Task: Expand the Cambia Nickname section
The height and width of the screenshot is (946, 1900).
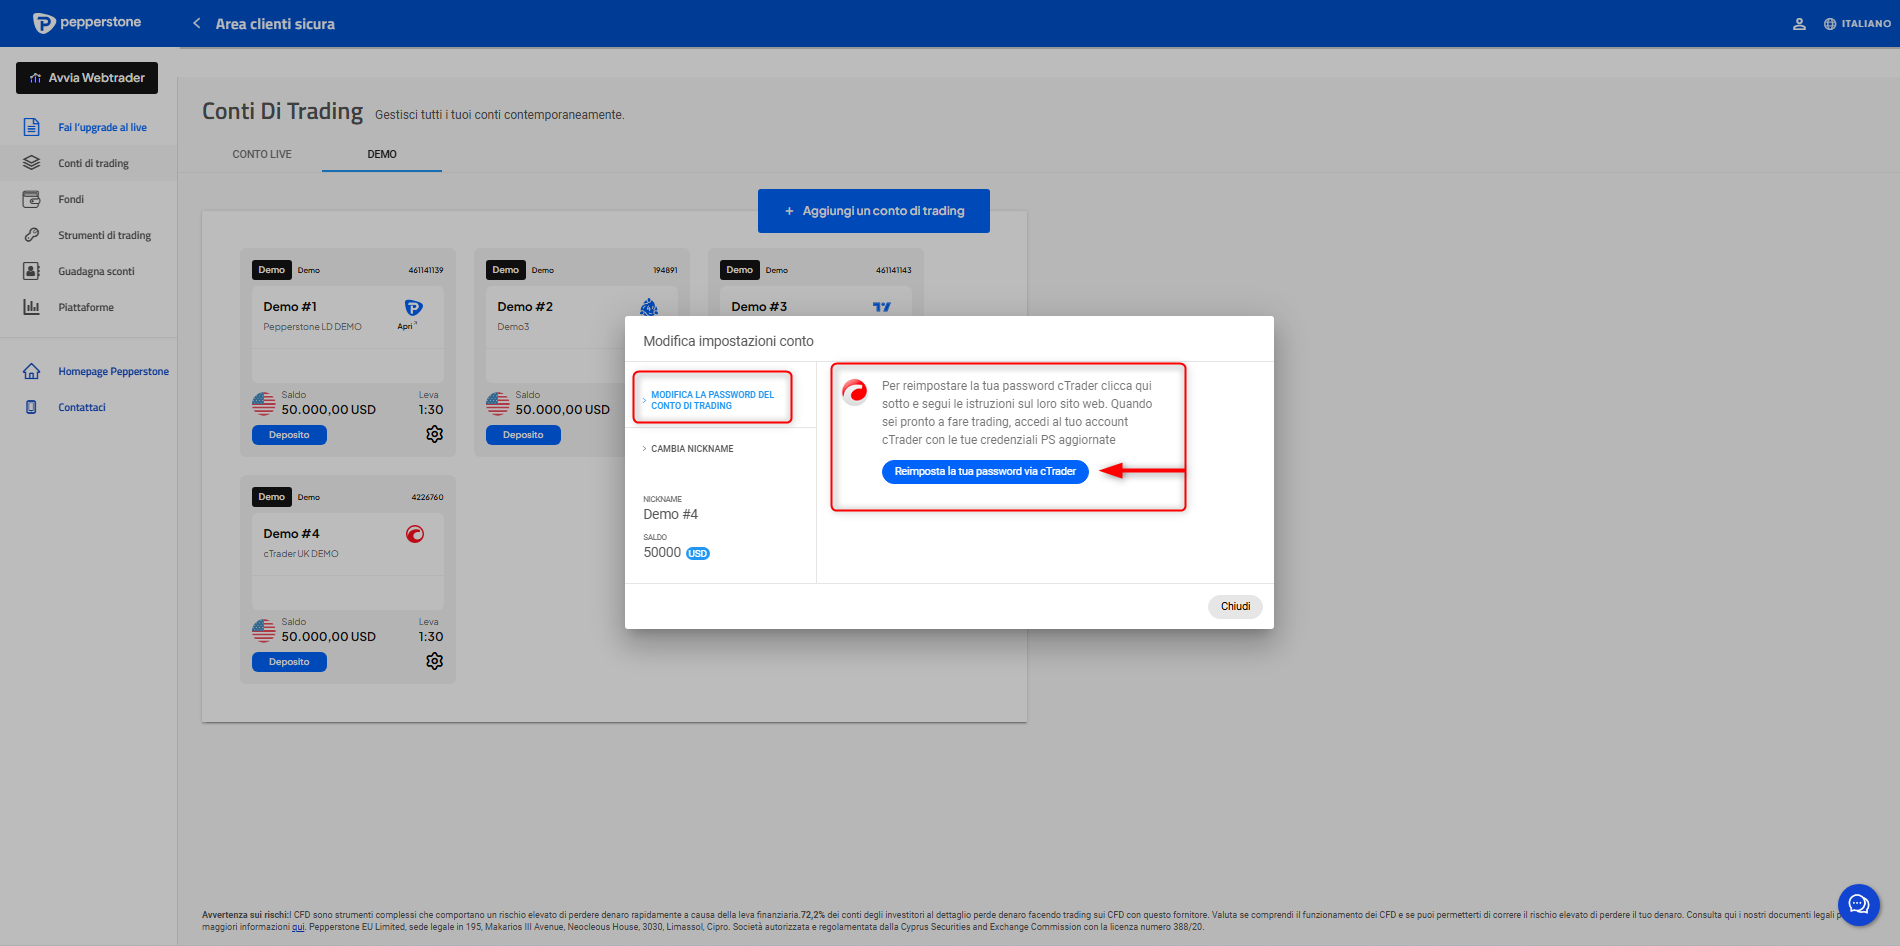Action: pos(692,449)
